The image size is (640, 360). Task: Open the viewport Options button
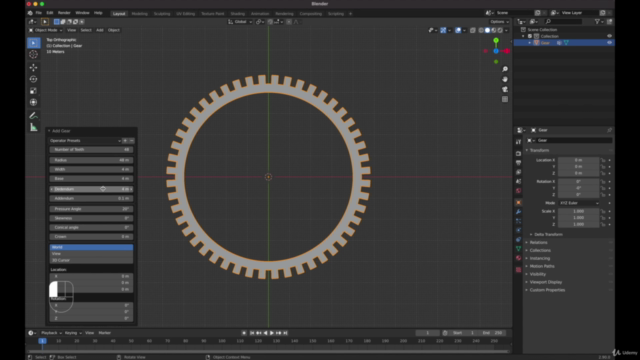coord(499,22)
